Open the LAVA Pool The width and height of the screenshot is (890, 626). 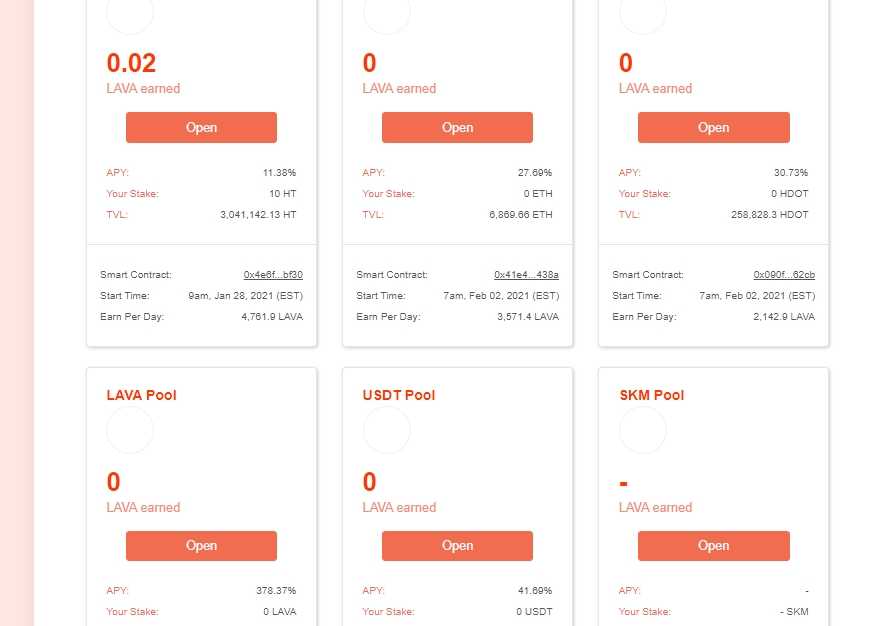pos(201,546)
